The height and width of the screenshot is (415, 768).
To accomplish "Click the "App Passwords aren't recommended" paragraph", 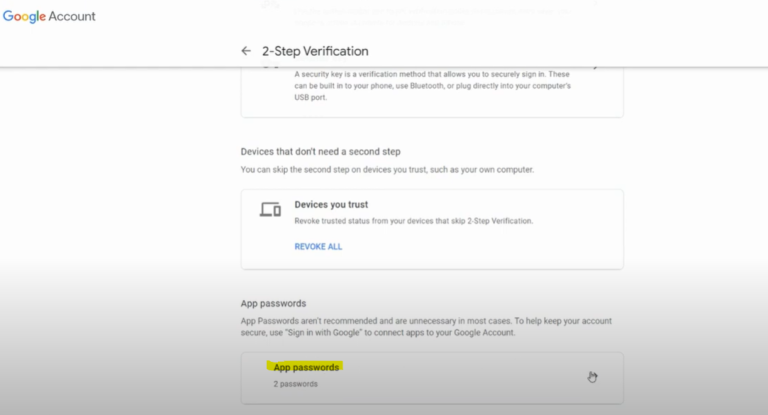I will (426, 326).
